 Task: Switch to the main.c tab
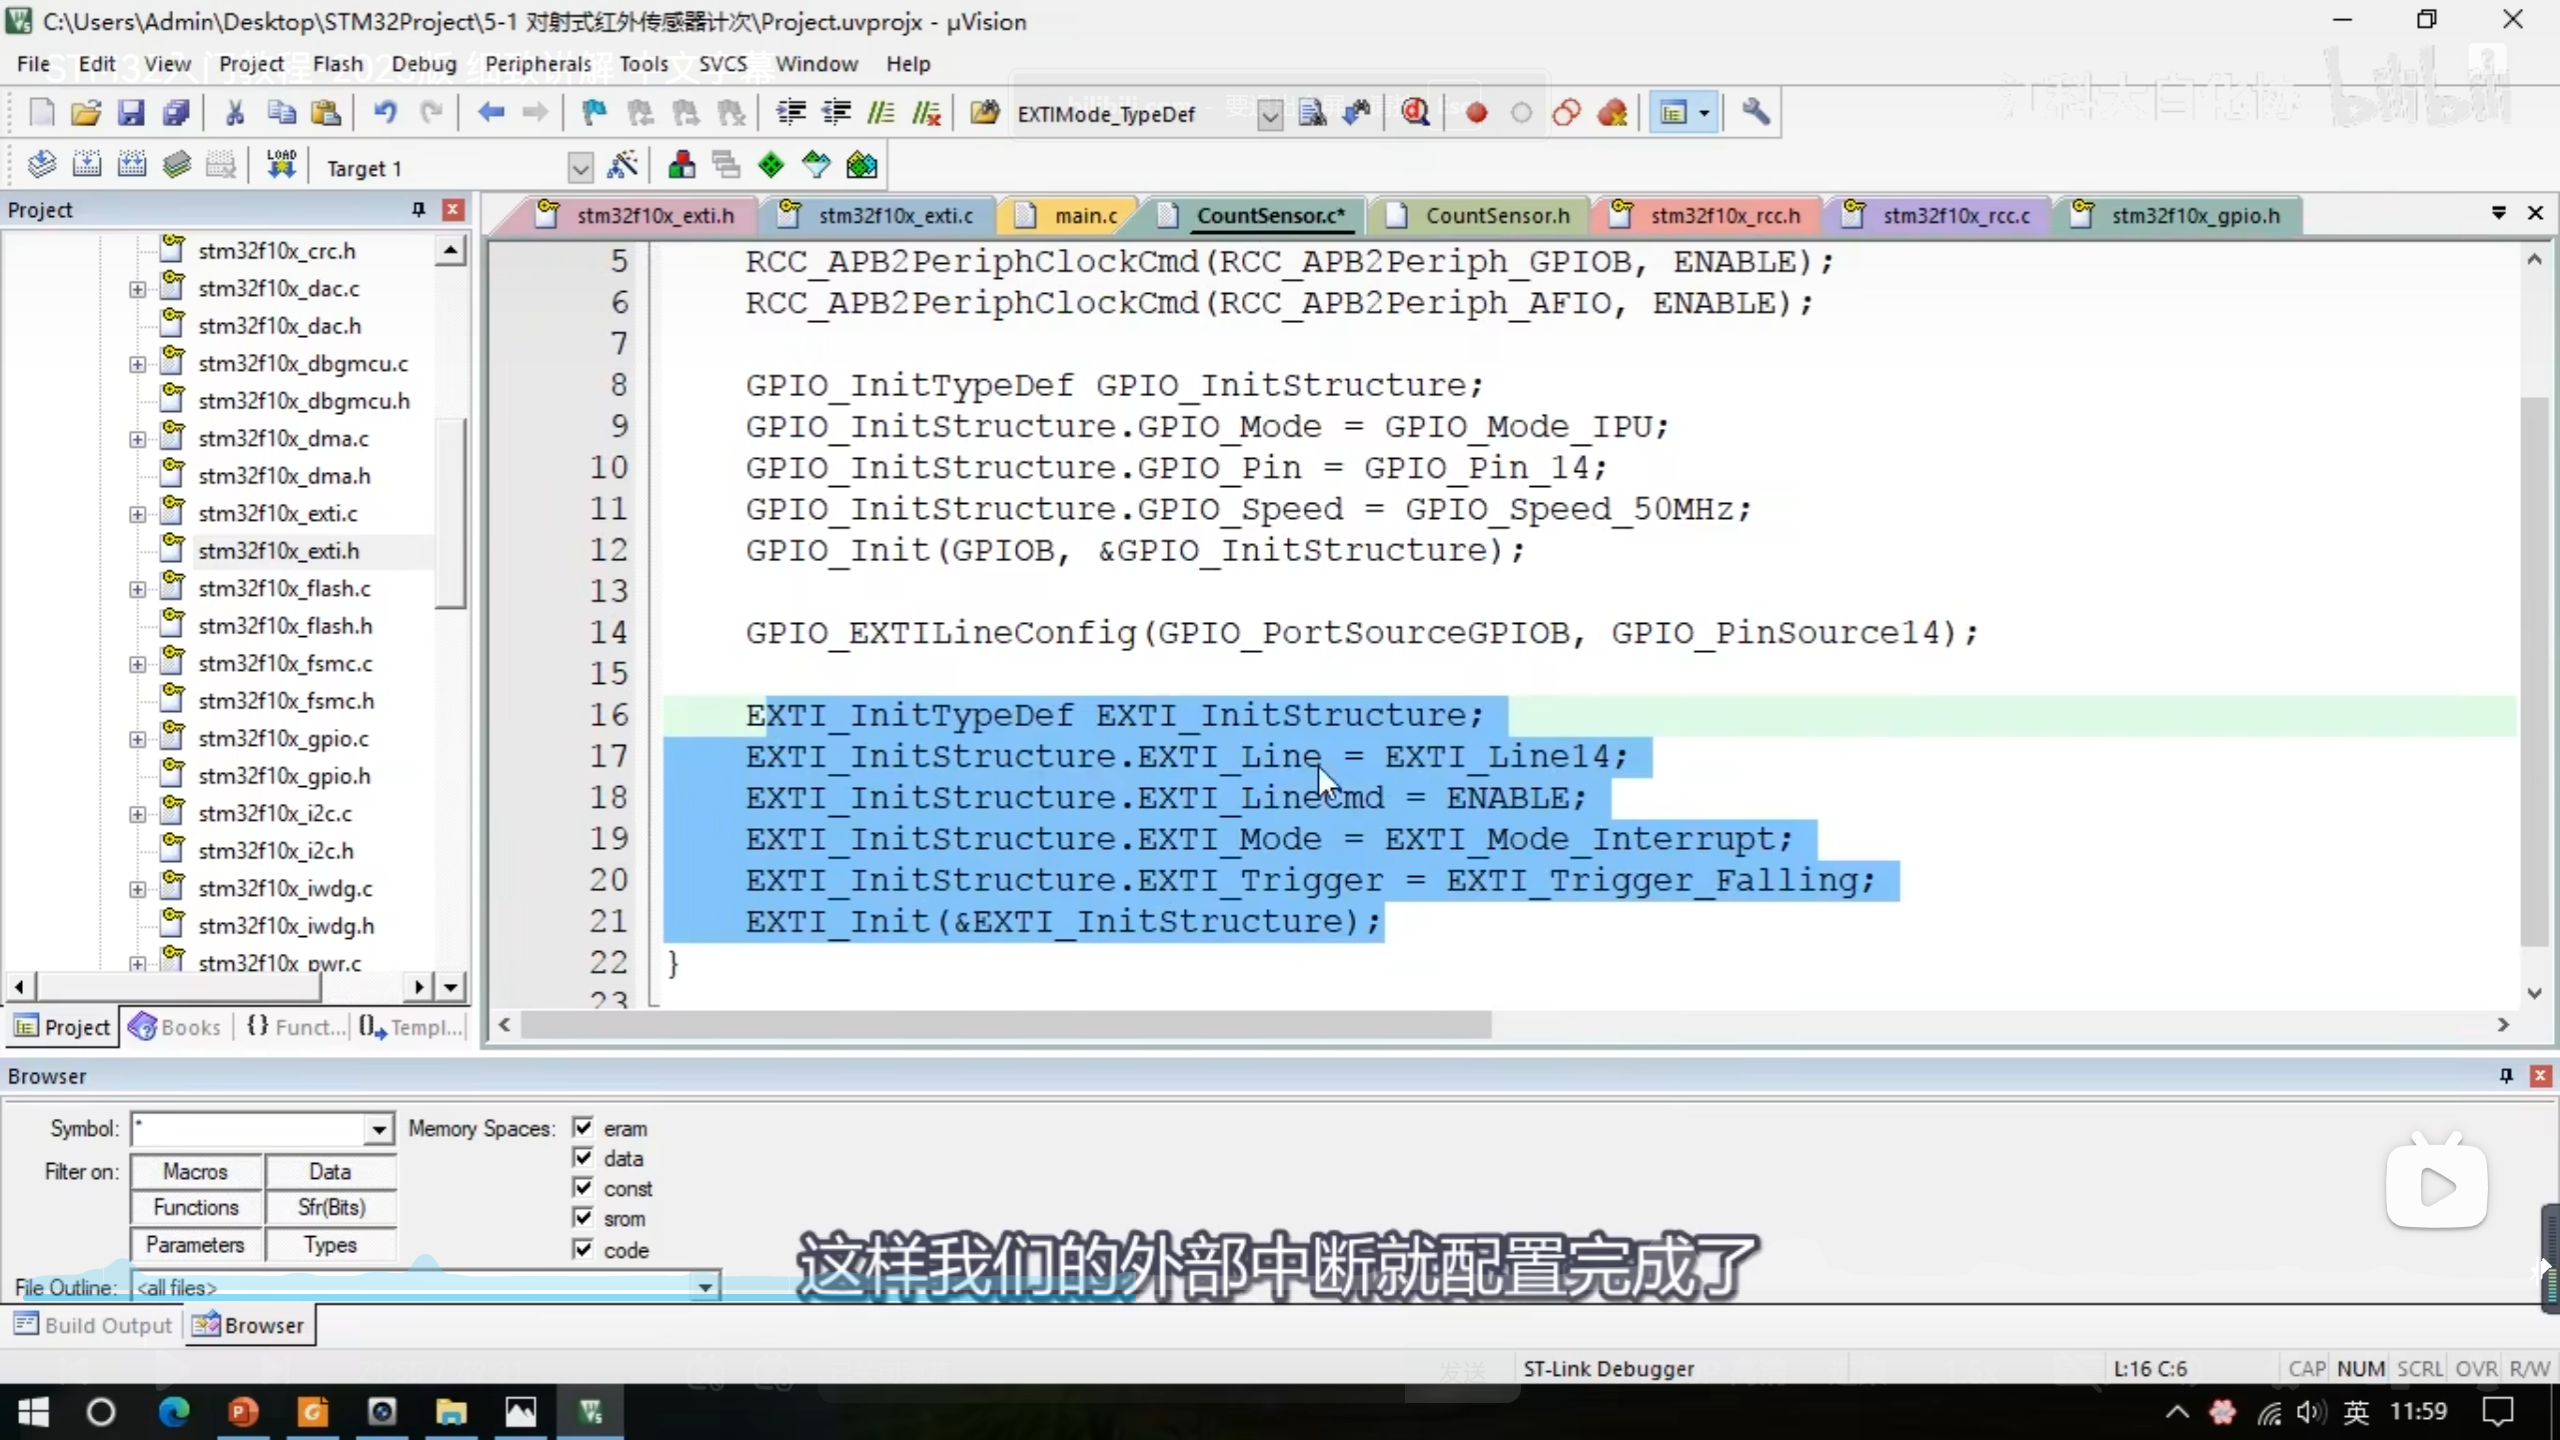(x=1084, y=216)
